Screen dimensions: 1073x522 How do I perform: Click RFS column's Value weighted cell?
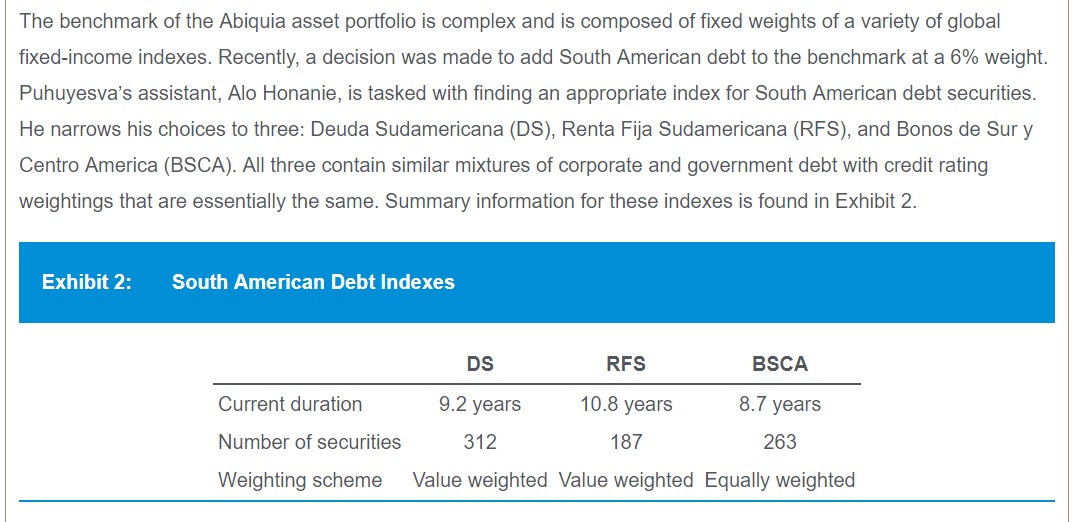pos(626,480)
